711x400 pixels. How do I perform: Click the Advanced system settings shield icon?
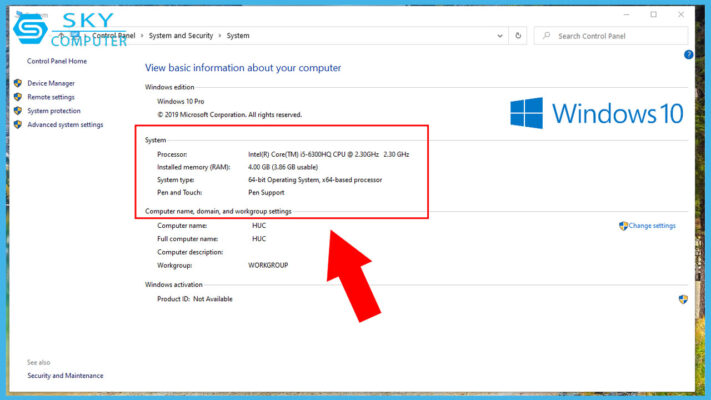[x=18, y=125]
